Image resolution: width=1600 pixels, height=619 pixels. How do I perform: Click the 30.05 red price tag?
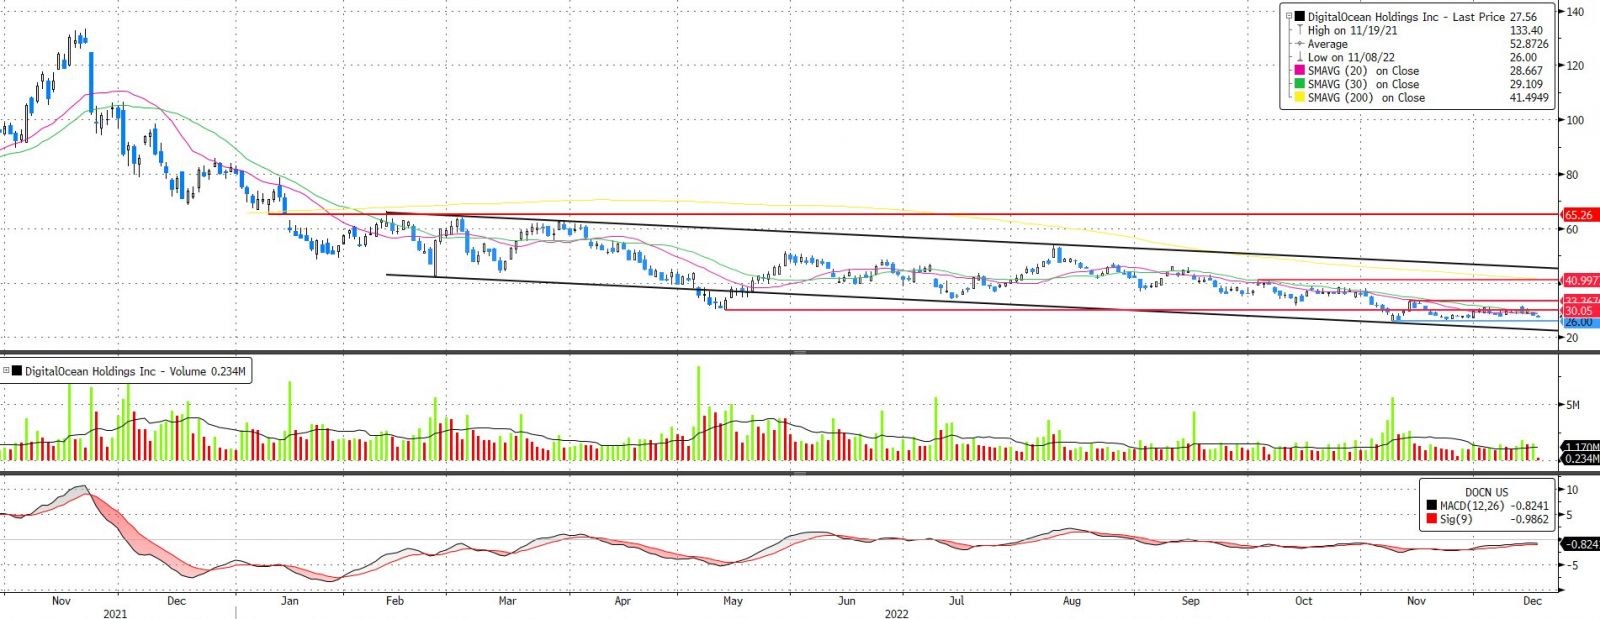click(x=1579, y=311)
